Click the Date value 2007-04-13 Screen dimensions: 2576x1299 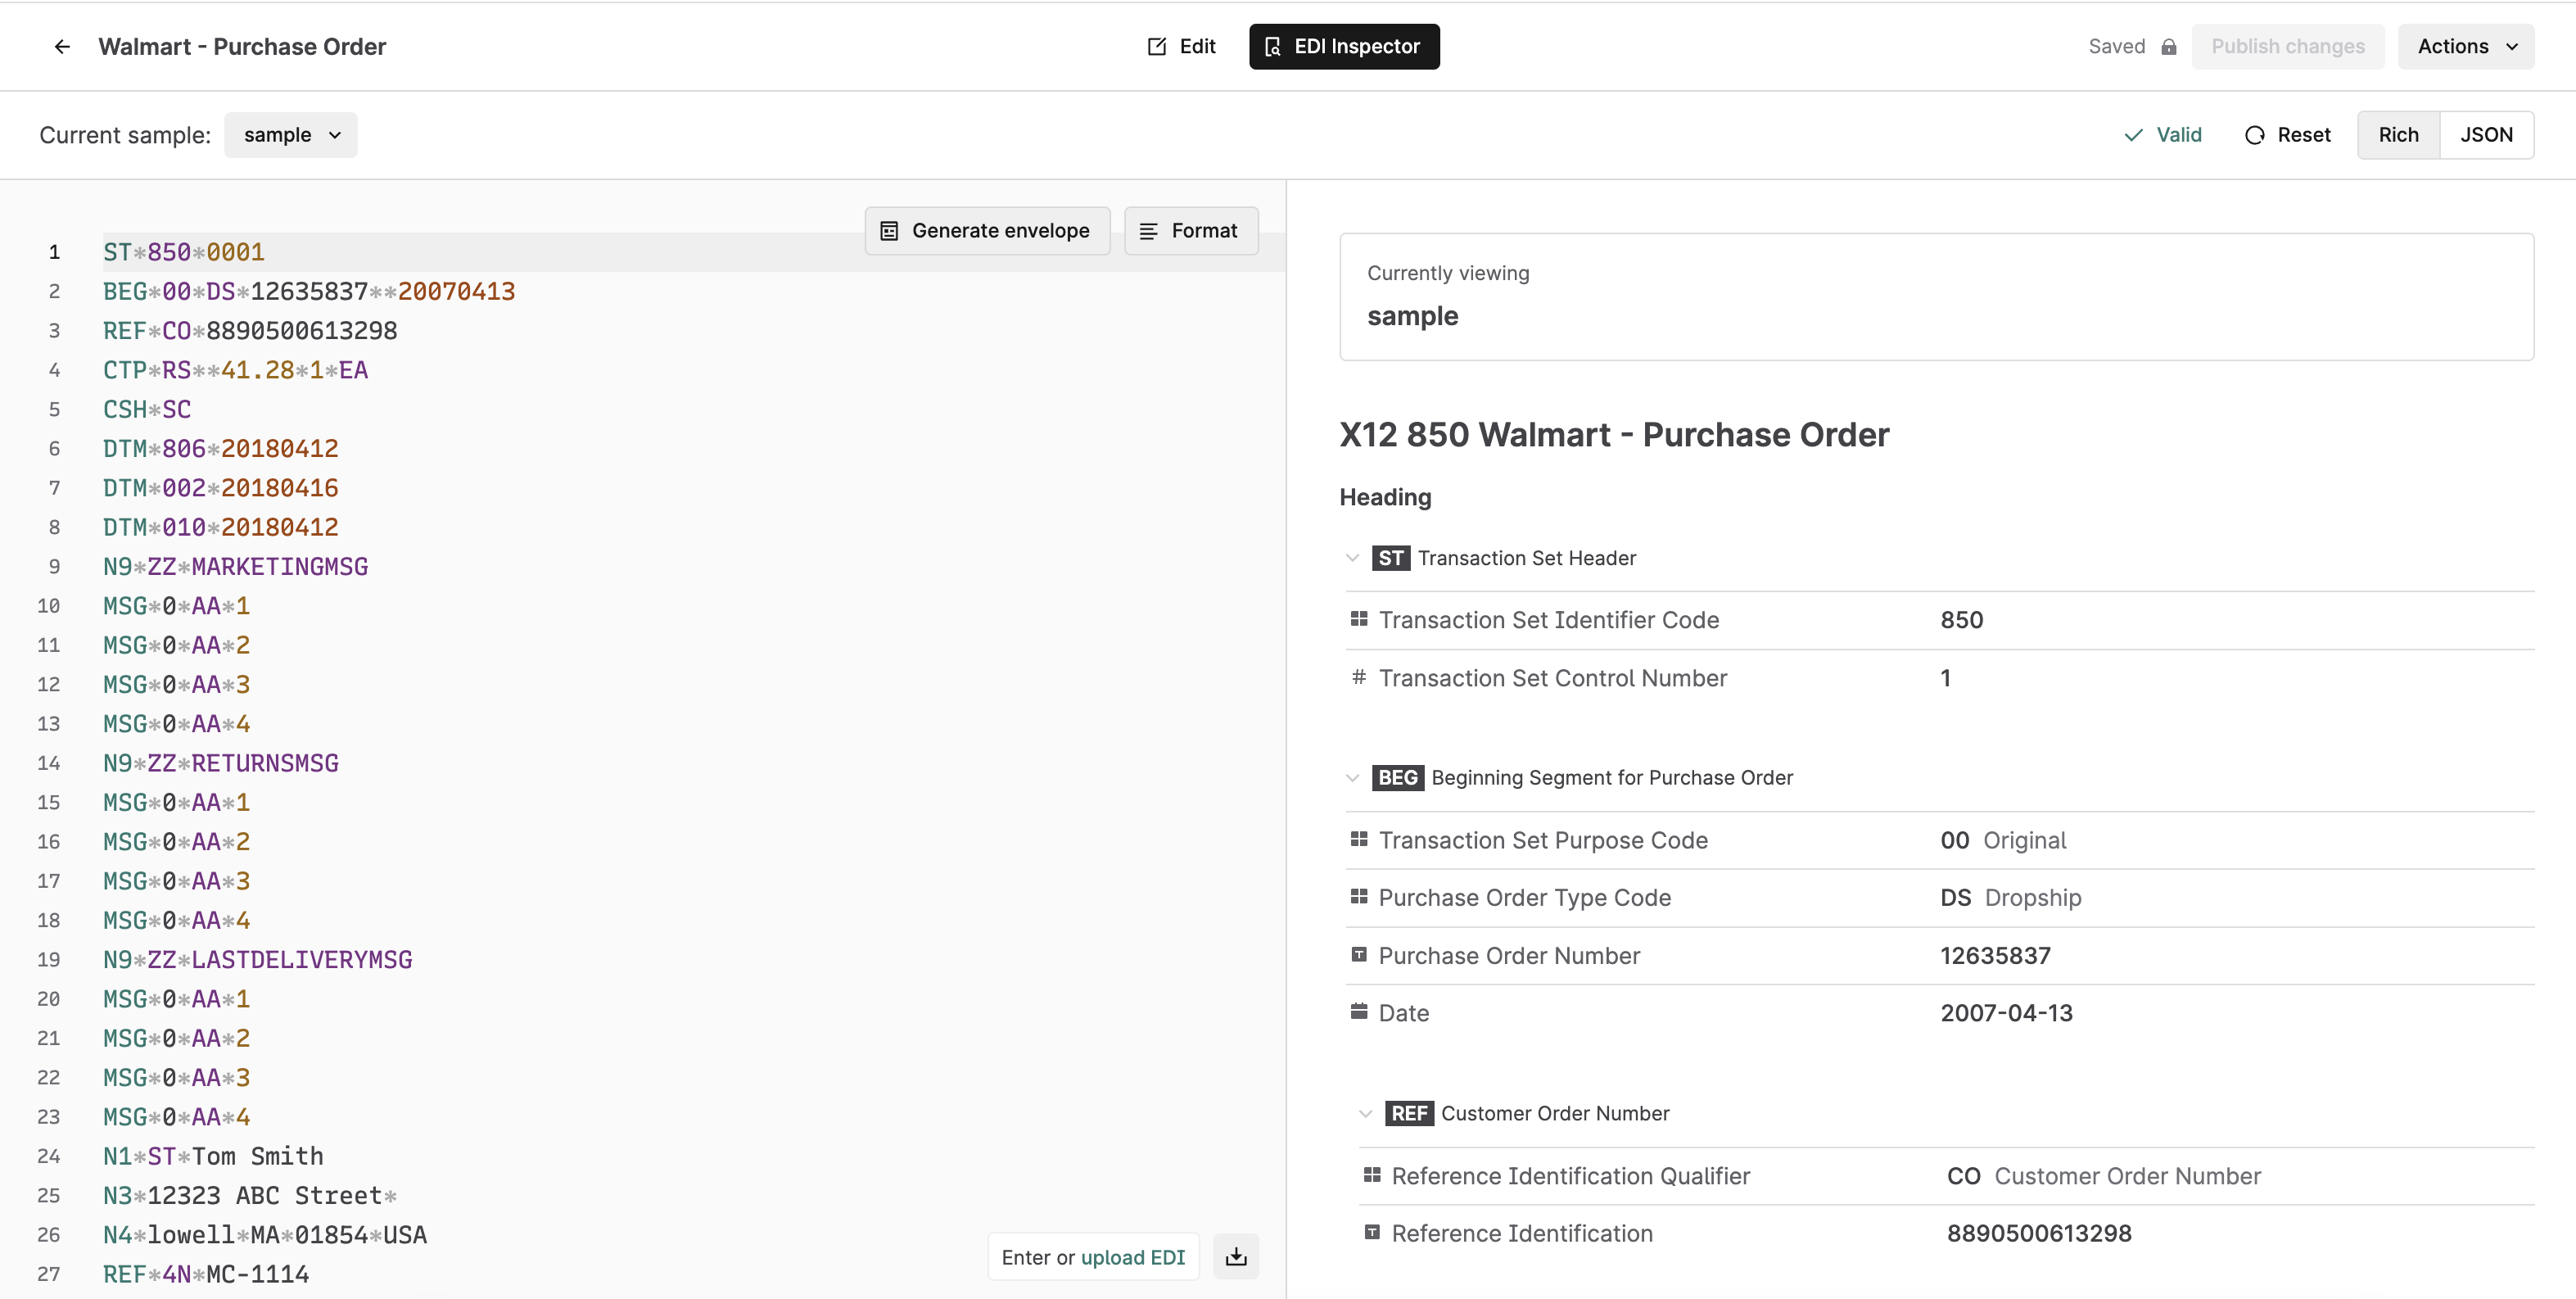2006,1012
